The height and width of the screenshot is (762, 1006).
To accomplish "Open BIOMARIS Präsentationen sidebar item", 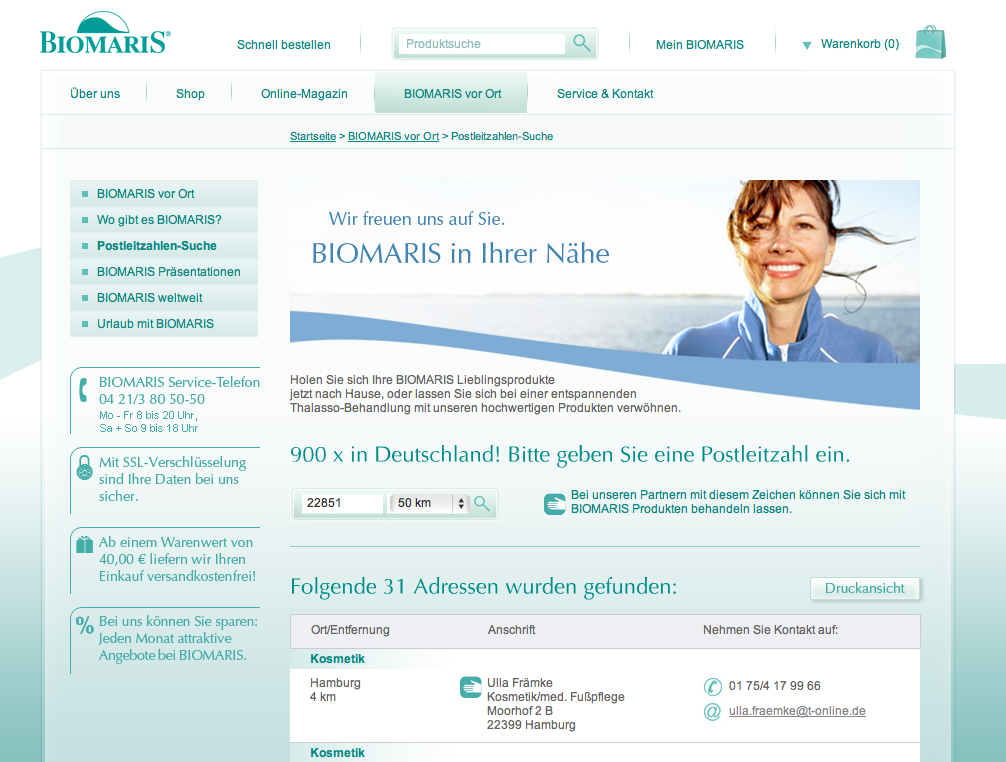I will (x=164, y=272).
